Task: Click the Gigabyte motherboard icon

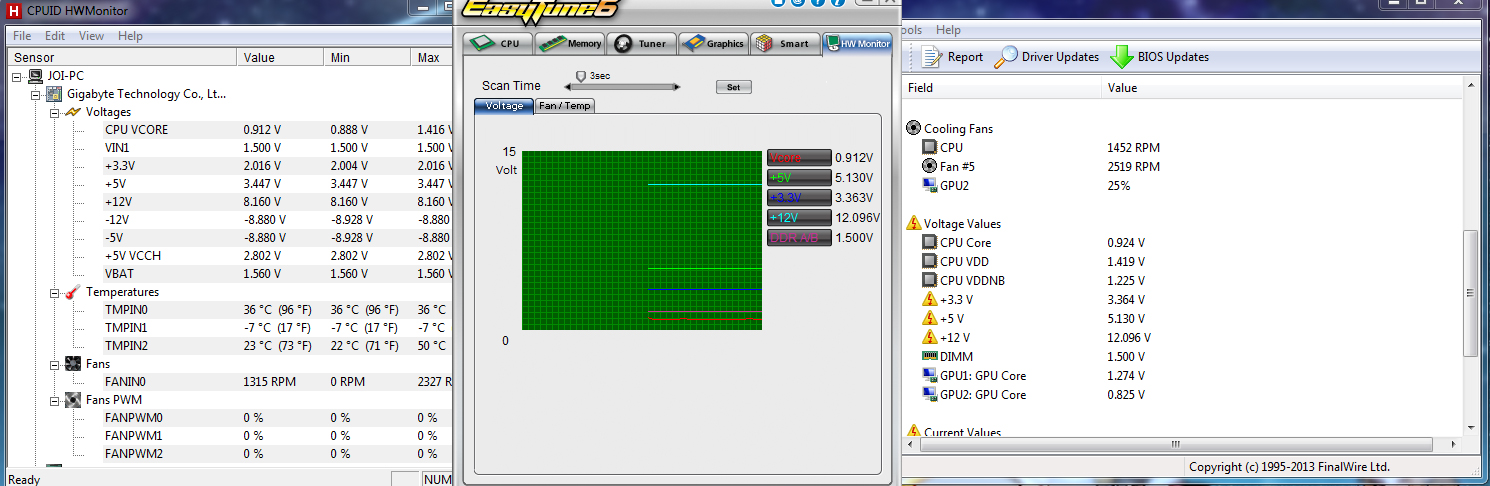Action: 54,94
